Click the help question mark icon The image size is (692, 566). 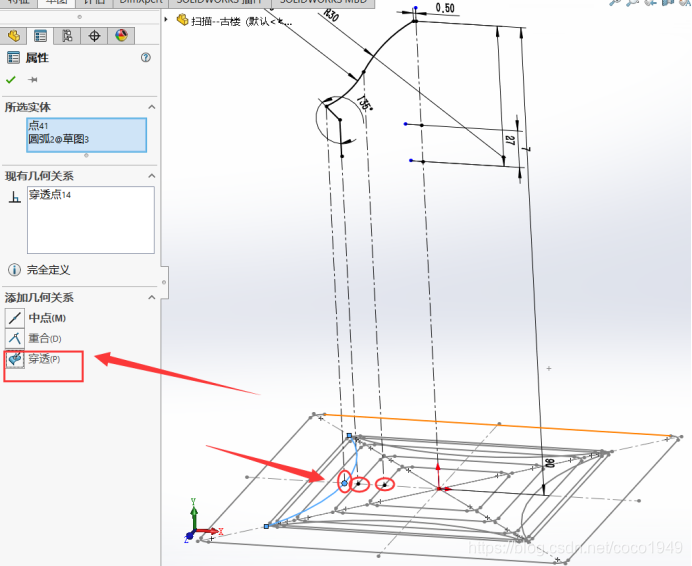tap(146, 58)
